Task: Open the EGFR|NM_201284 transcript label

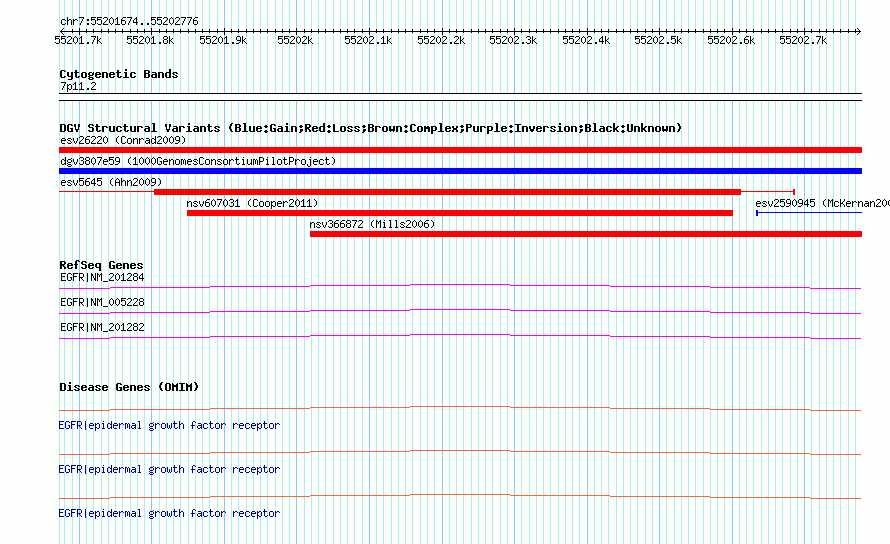Action: [102, 278]
